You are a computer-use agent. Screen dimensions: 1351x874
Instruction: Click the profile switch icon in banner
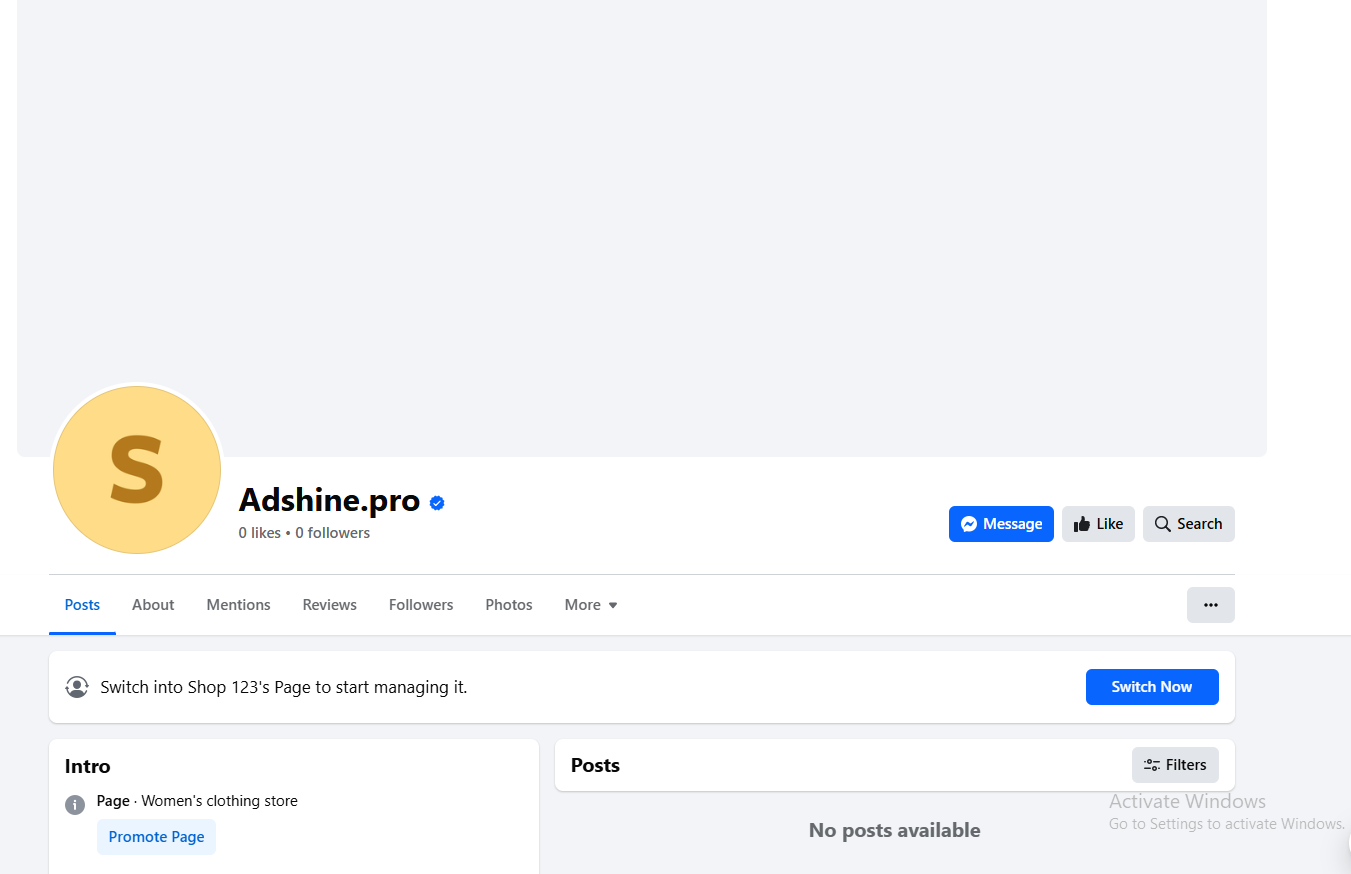coord(77,687)
